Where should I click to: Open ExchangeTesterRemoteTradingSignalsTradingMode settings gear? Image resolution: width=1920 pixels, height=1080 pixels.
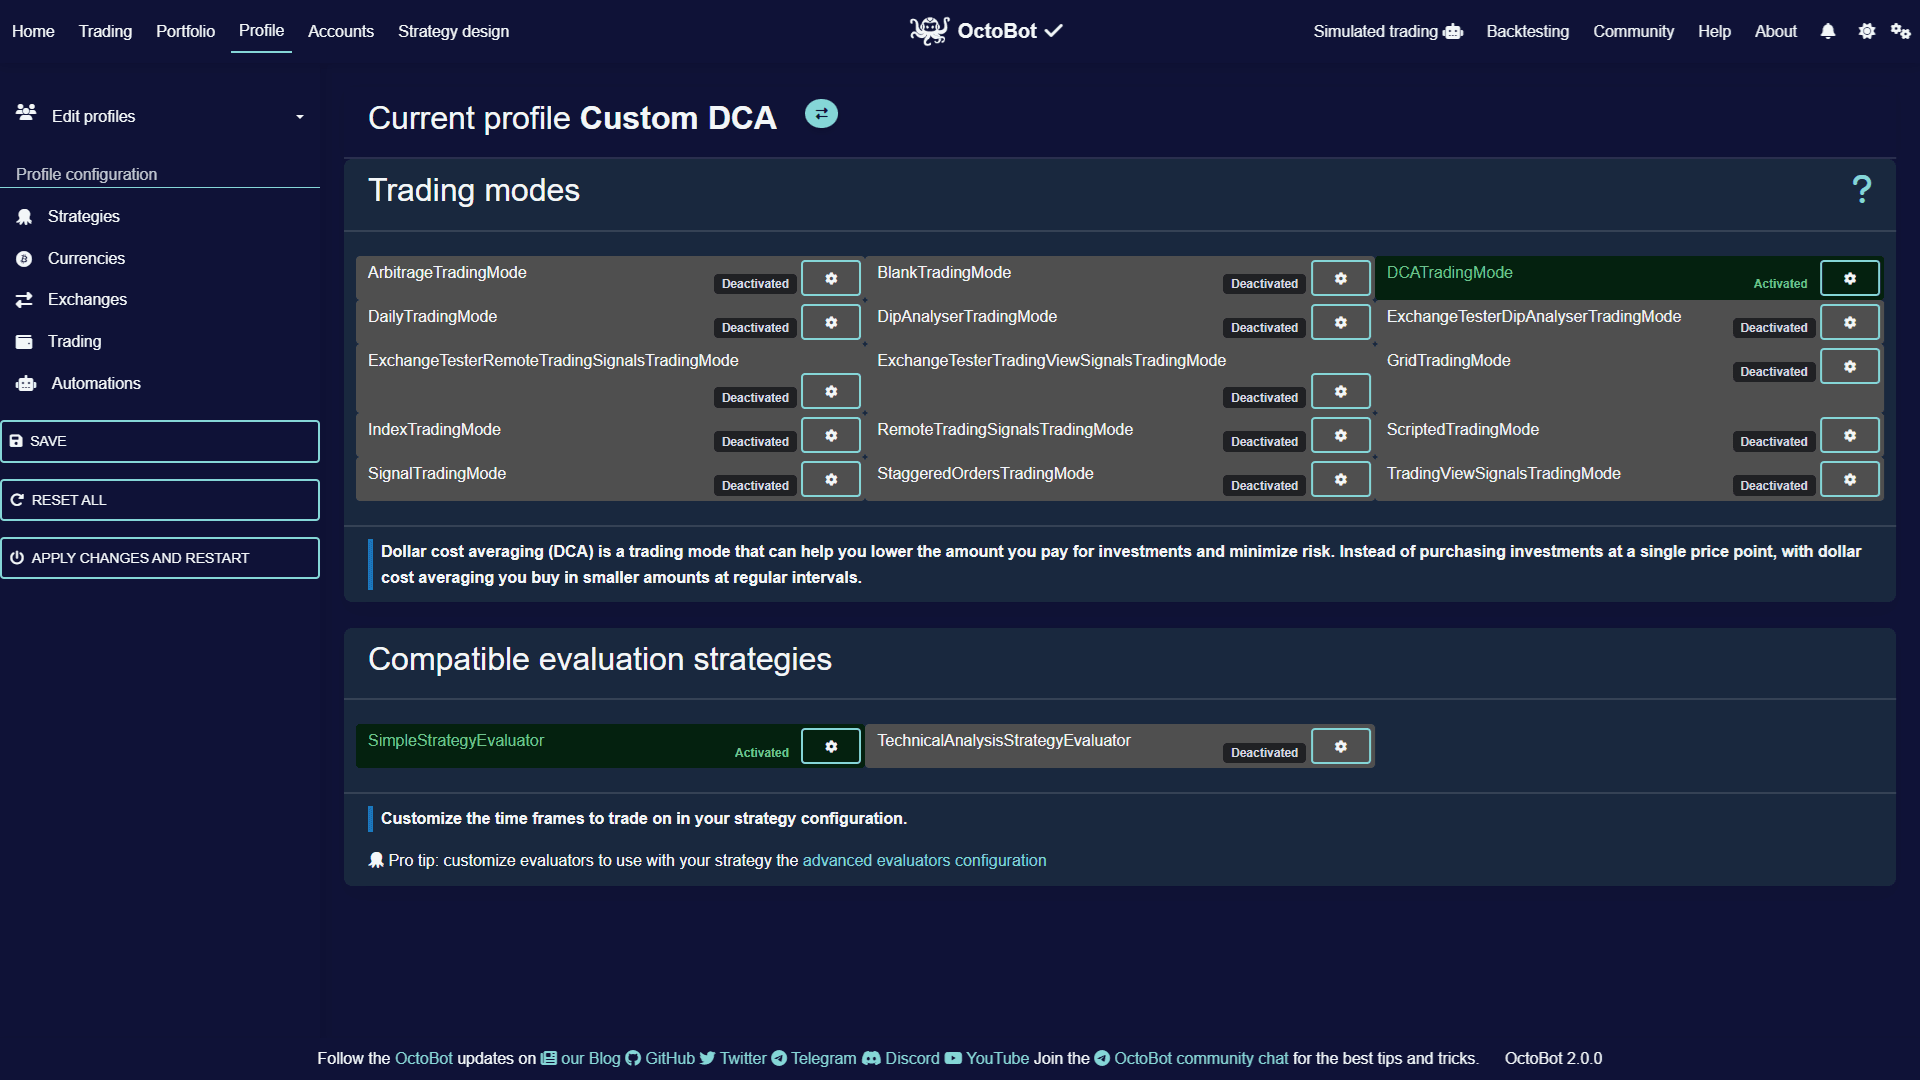tap(831, 391)
